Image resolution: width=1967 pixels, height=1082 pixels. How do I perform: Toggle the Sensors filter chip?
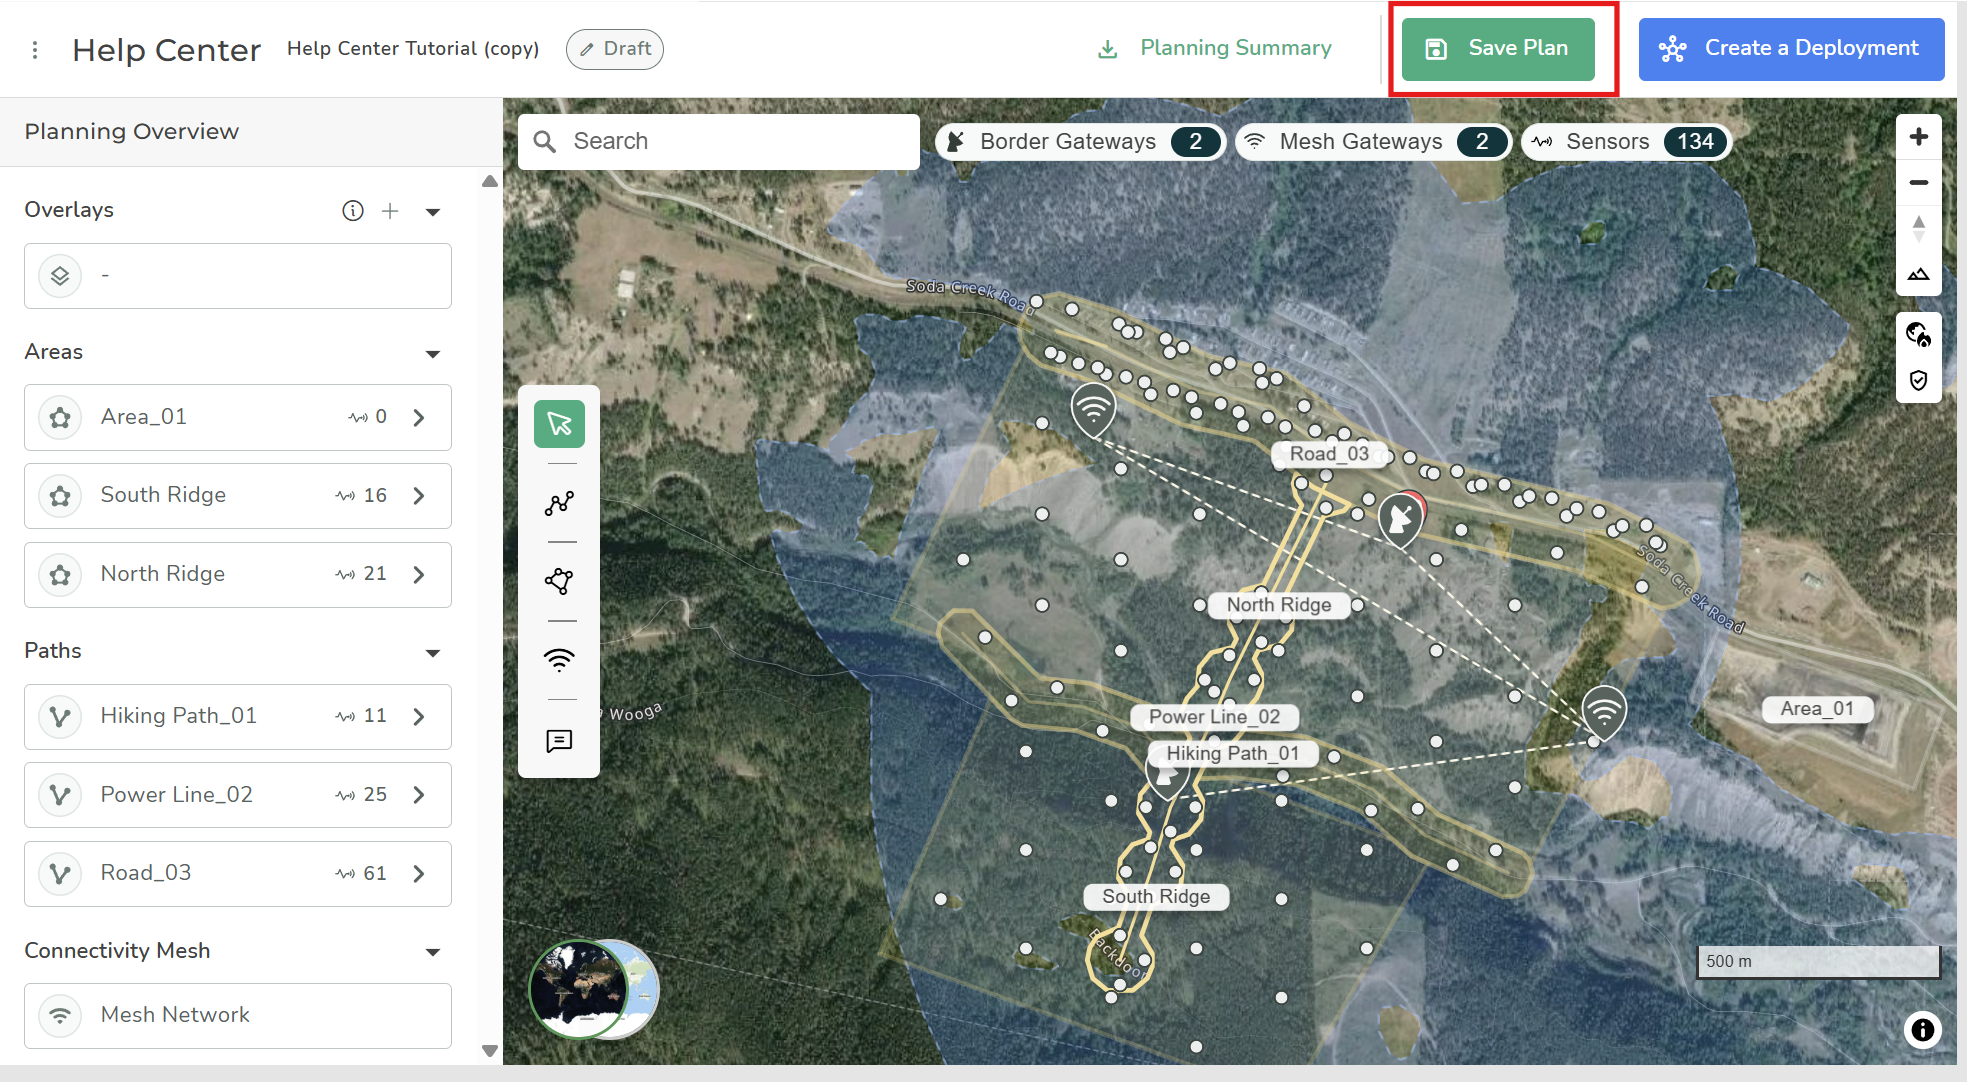coord(1625,142)
